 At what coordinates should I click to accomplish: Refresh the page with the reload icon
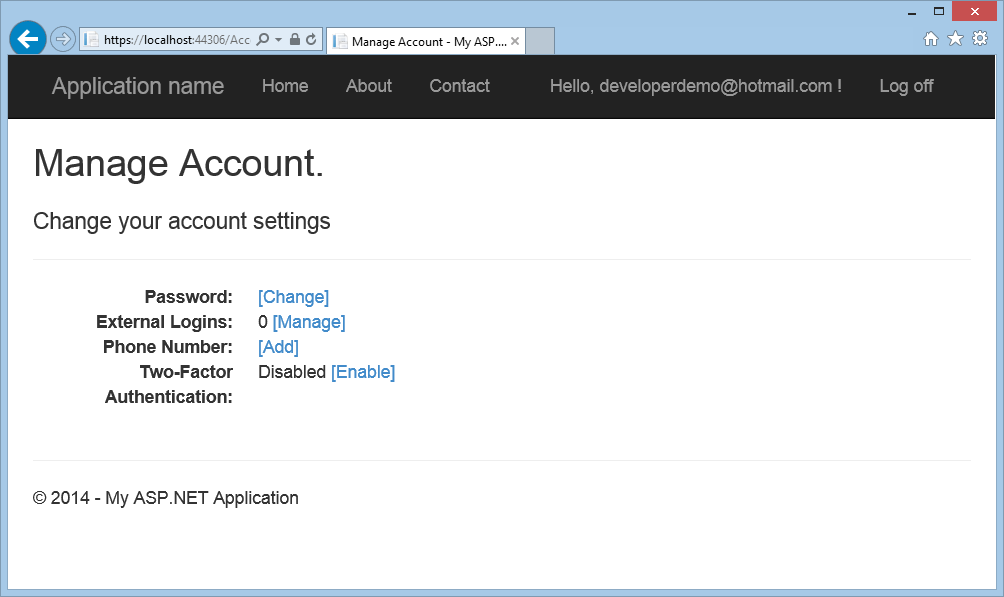(x=311, y=40)
